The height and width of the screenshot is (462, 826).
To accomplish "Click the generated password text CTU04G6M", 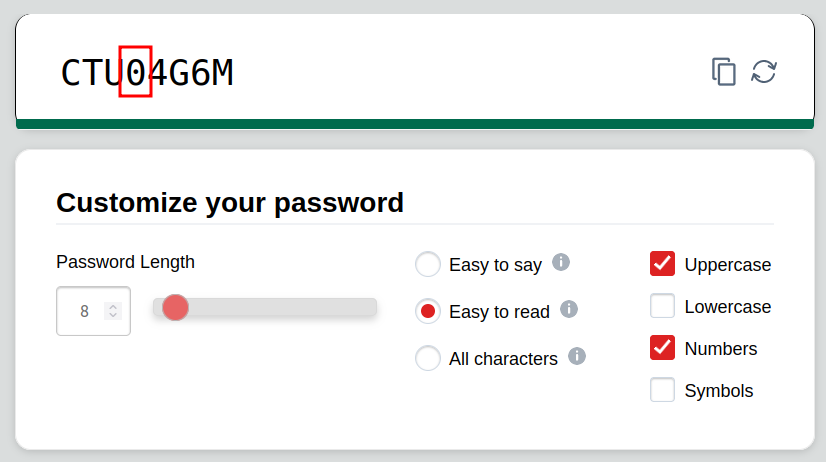I will [147, 73].
